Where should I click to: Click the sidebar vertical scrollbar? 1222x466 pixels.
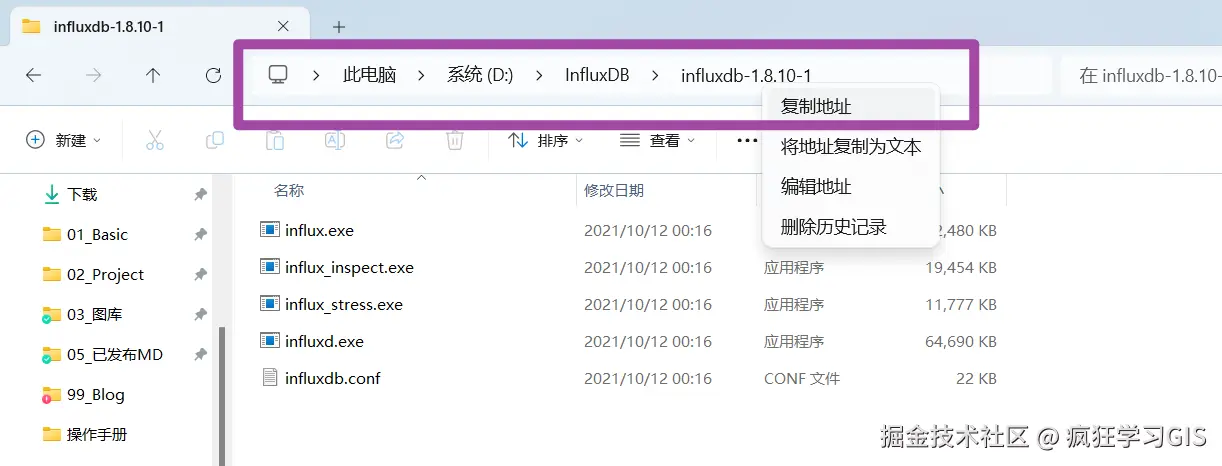[223, 394]
